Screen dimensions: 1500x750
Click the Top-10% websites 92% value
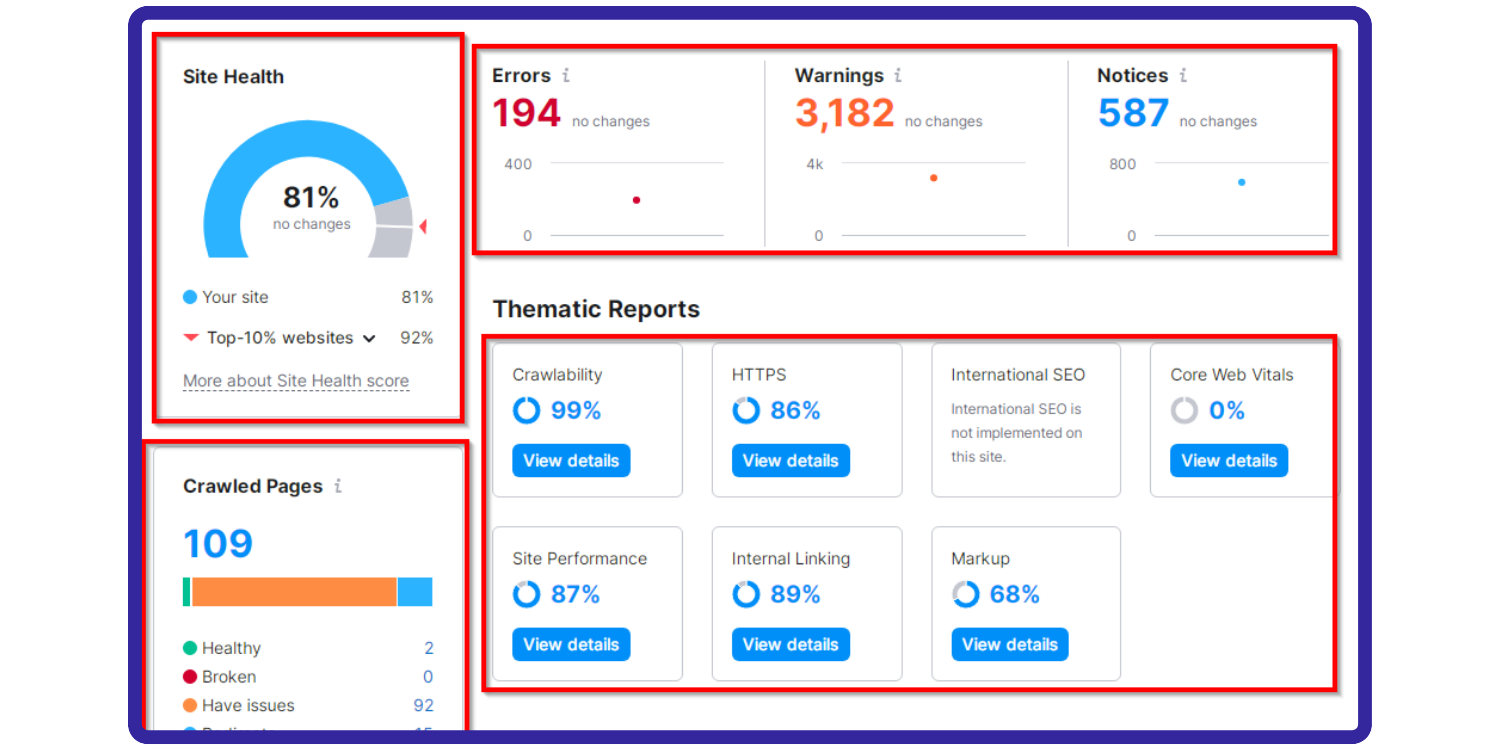[417, 338]
